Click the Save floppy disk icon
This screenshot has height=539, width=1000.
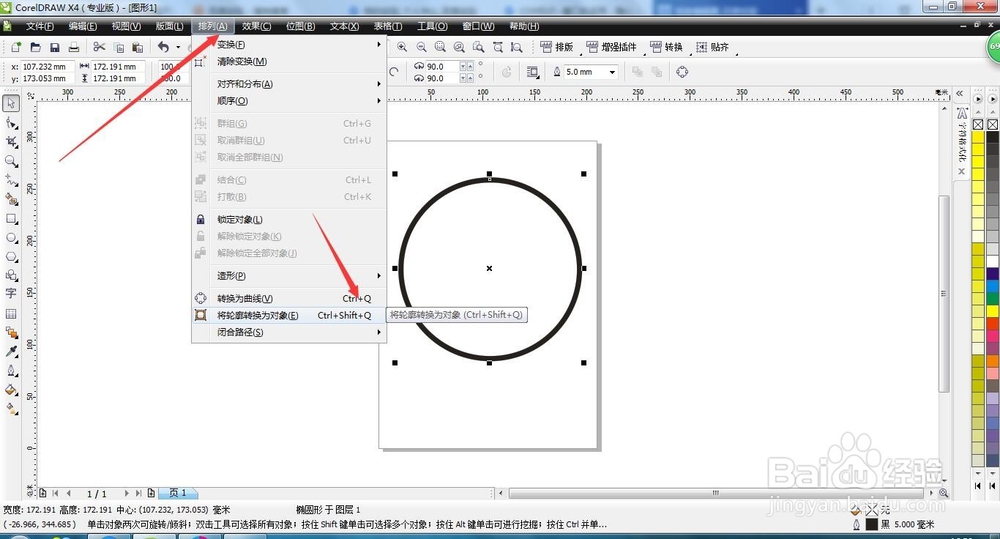[55, 47]
